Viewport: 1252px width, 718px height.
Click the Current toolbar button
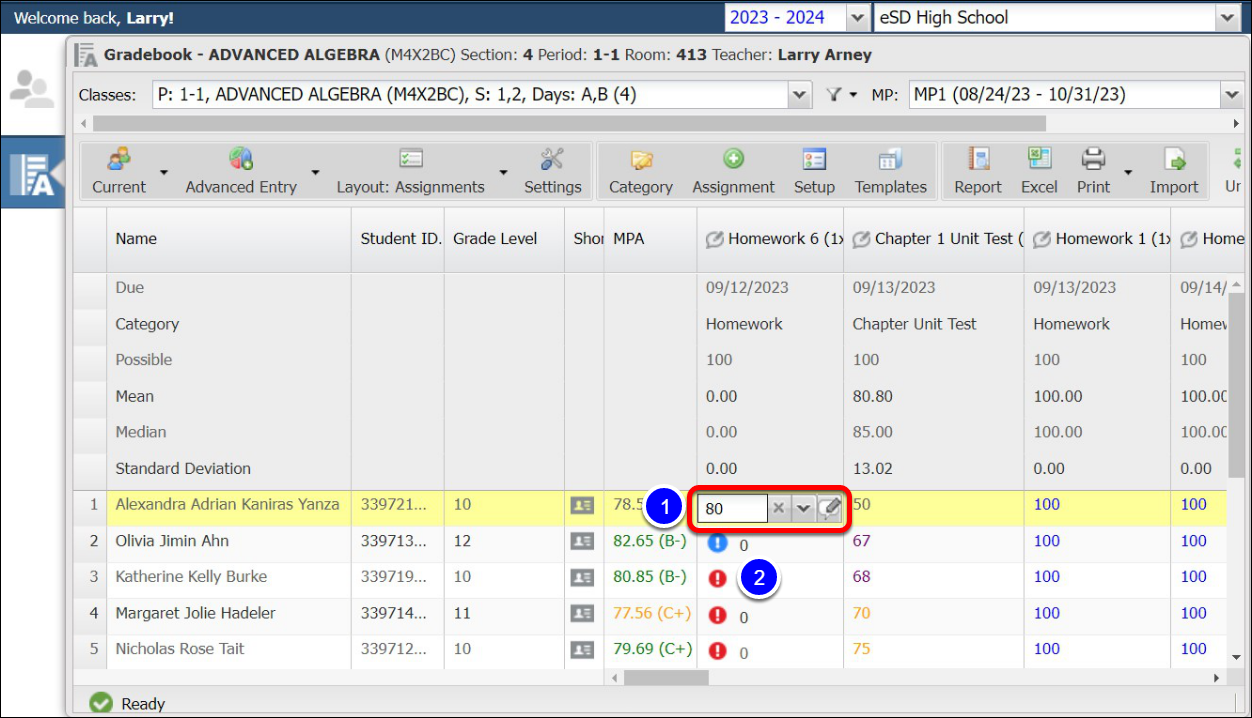[119, 171]
